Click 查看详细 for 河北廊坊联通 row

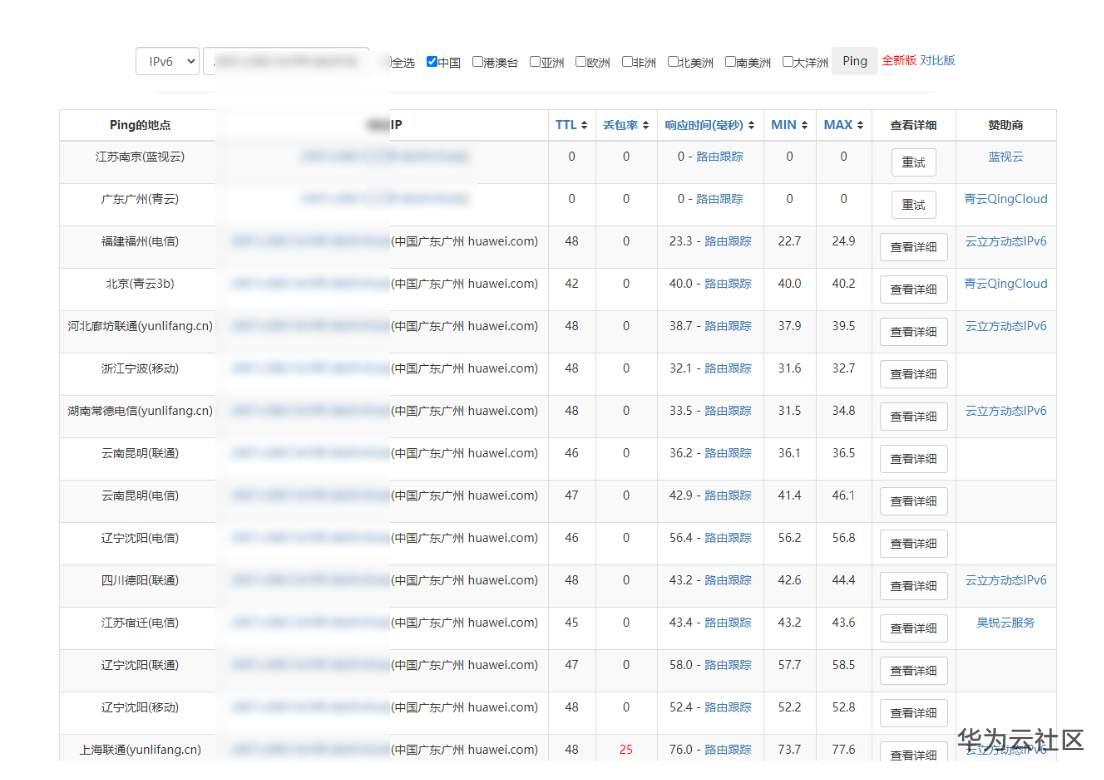click(913, 332)
